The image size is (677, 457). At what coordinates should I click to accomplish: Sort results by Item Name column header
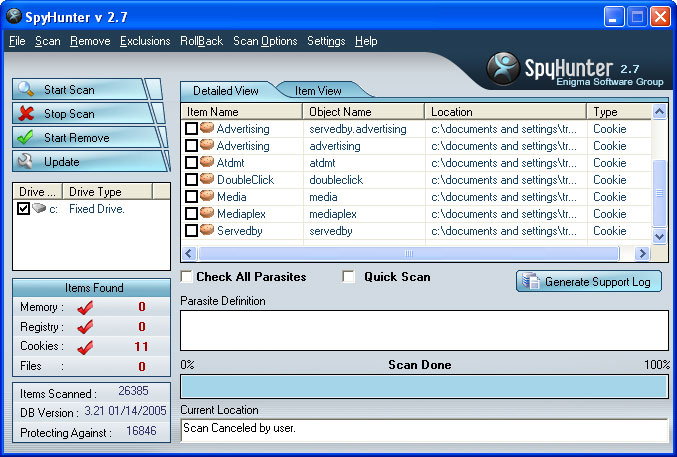[242, 111]
